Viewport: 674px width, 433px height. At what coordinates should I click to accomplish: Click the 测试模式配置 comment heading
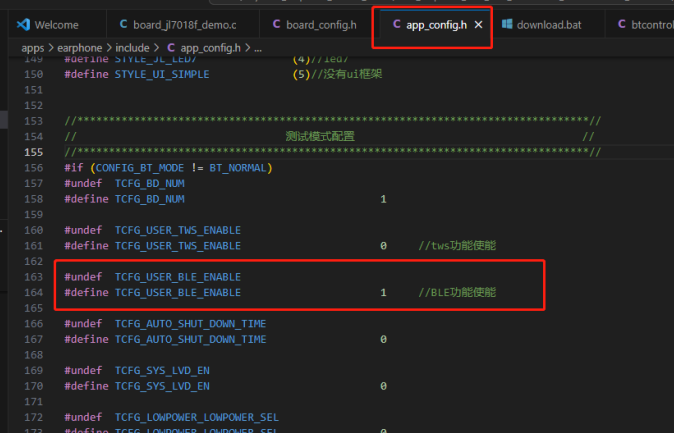pyautogui.click(x=320, y=137)
